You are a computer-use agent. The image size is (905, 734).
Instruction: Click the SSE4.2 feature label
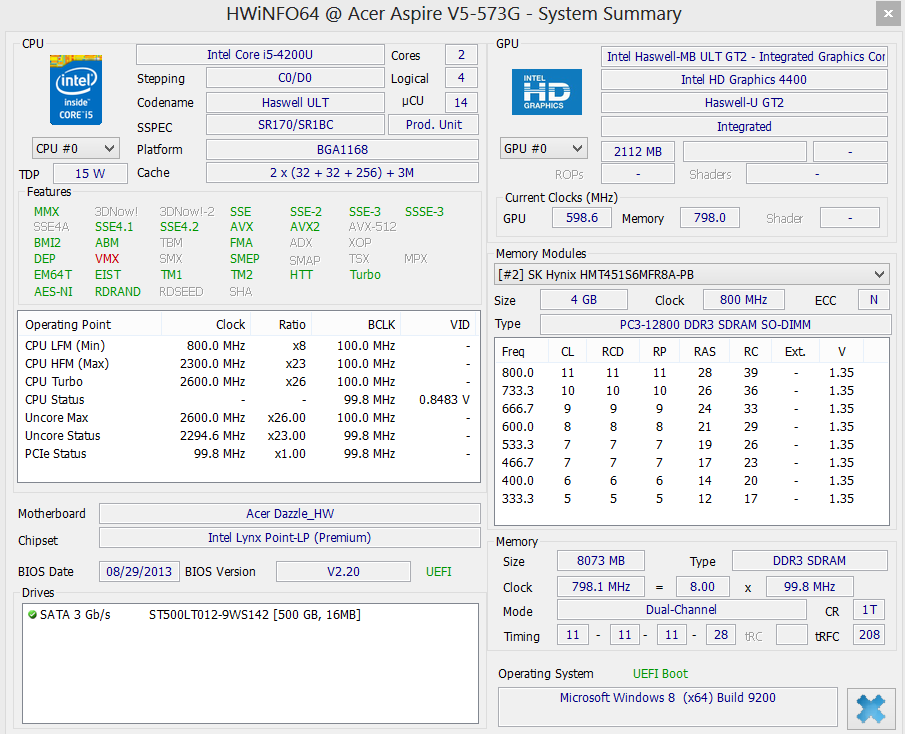[179, 227]
